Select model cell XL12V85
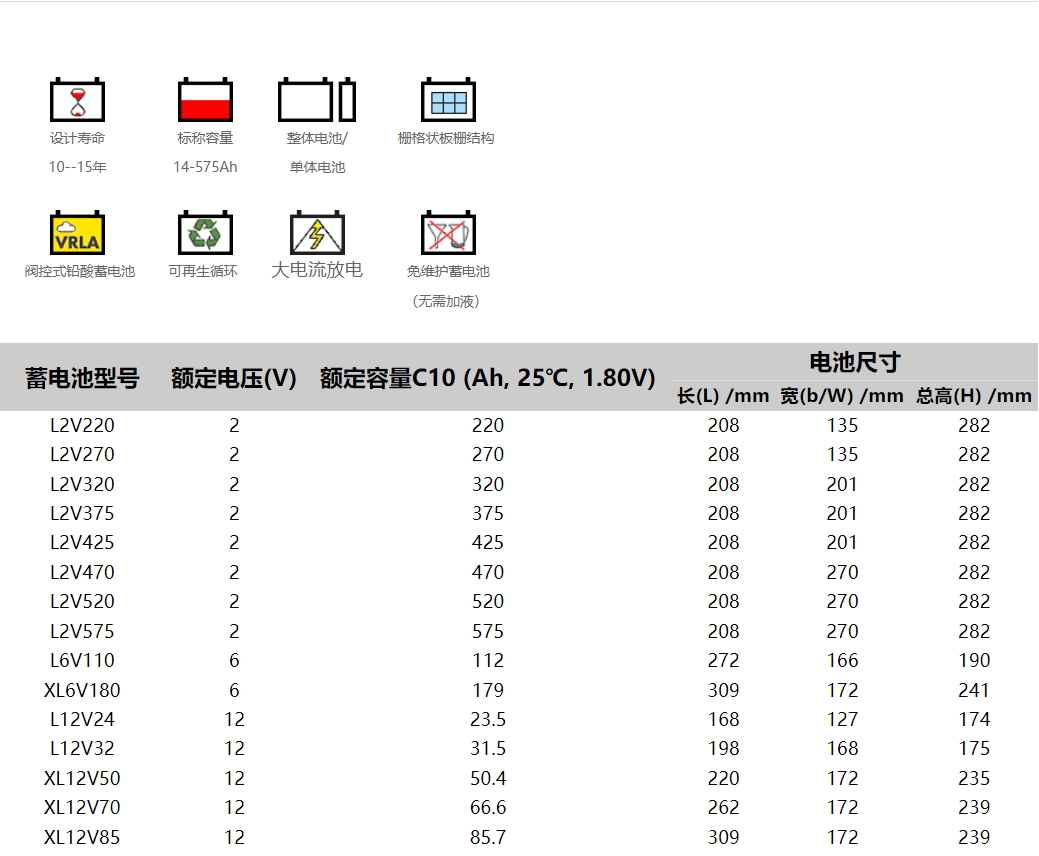 pos(82,837)
